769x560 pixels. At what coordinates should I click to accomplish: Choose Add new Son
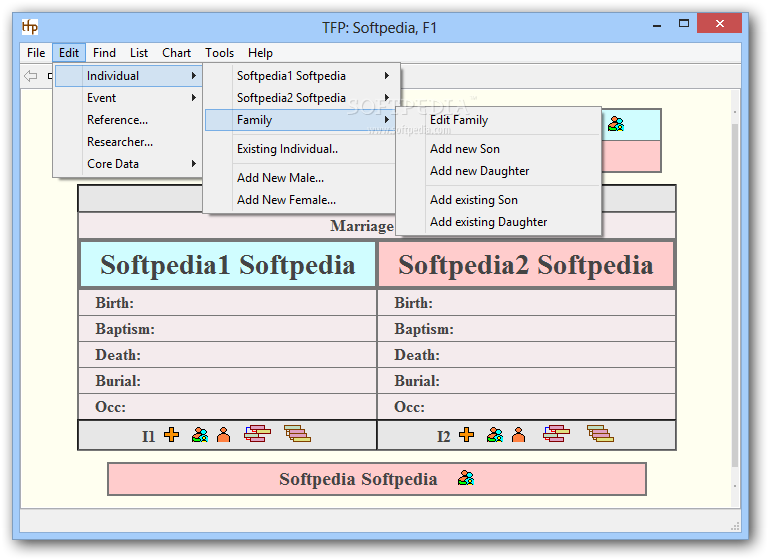499,149
